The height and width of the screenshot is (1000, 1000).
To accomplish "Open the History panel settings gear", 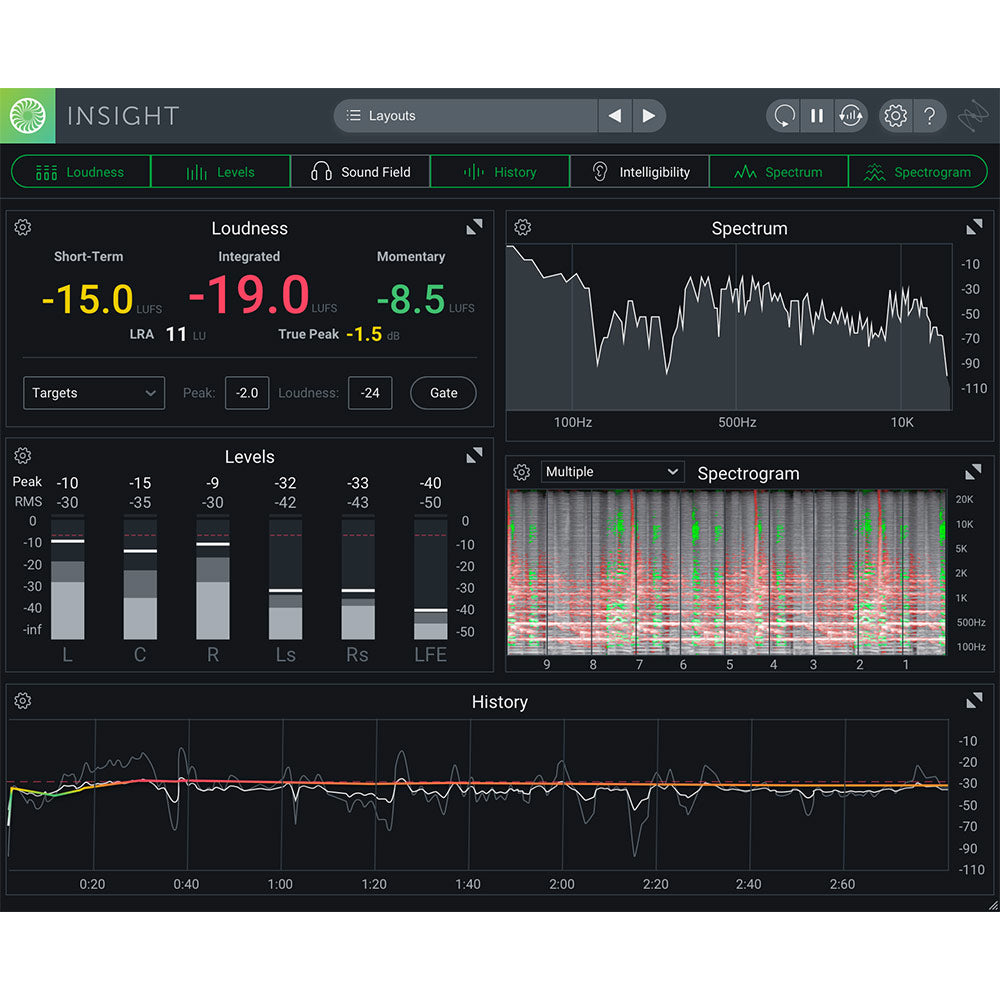I will (22, 701).
